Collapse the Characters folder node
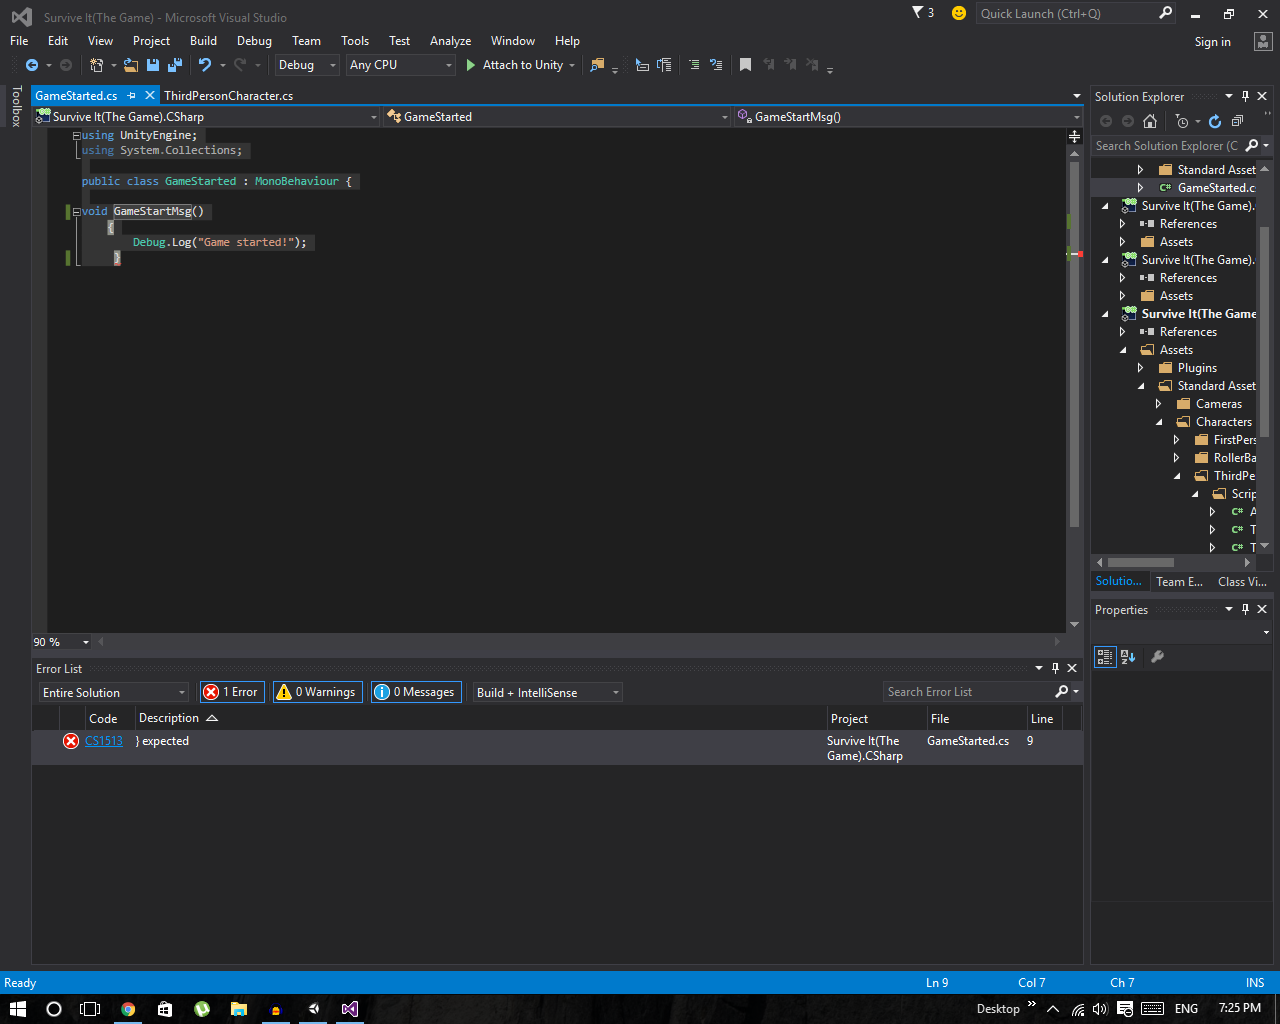The width and height of the screenshot is (1280, 1024). coord(1159,422)
